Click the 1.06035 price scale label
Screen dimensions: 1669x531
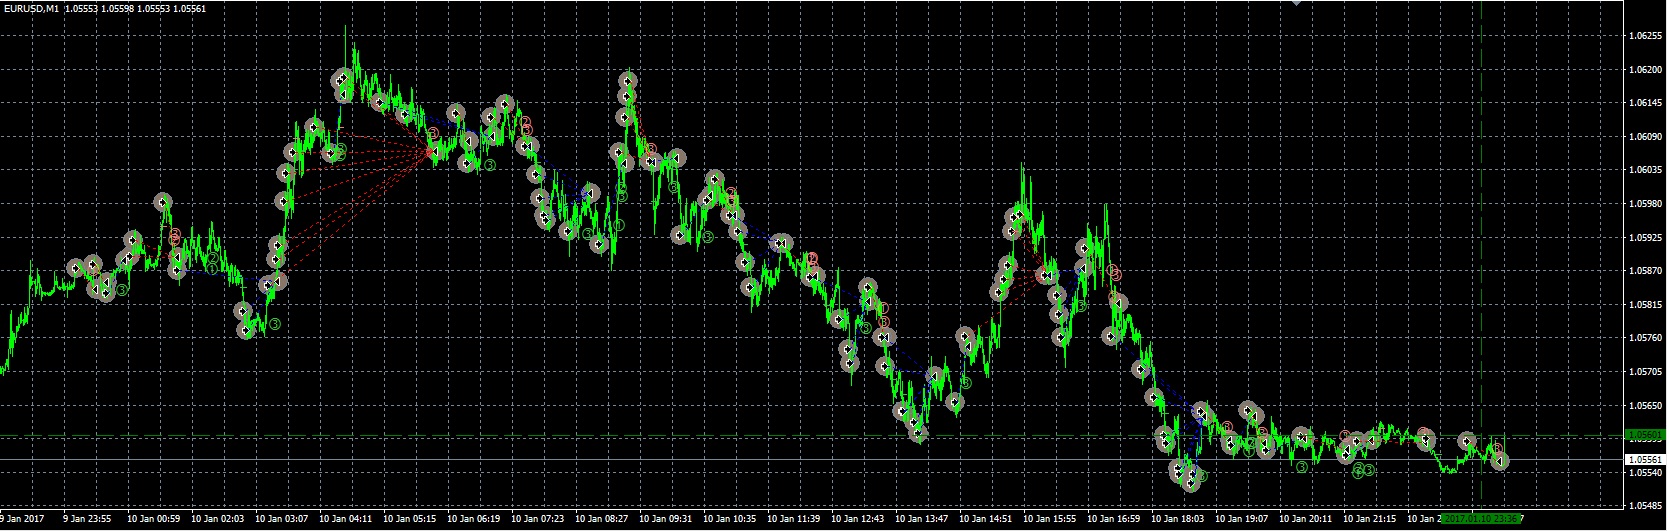click(x=1645, y=170)
